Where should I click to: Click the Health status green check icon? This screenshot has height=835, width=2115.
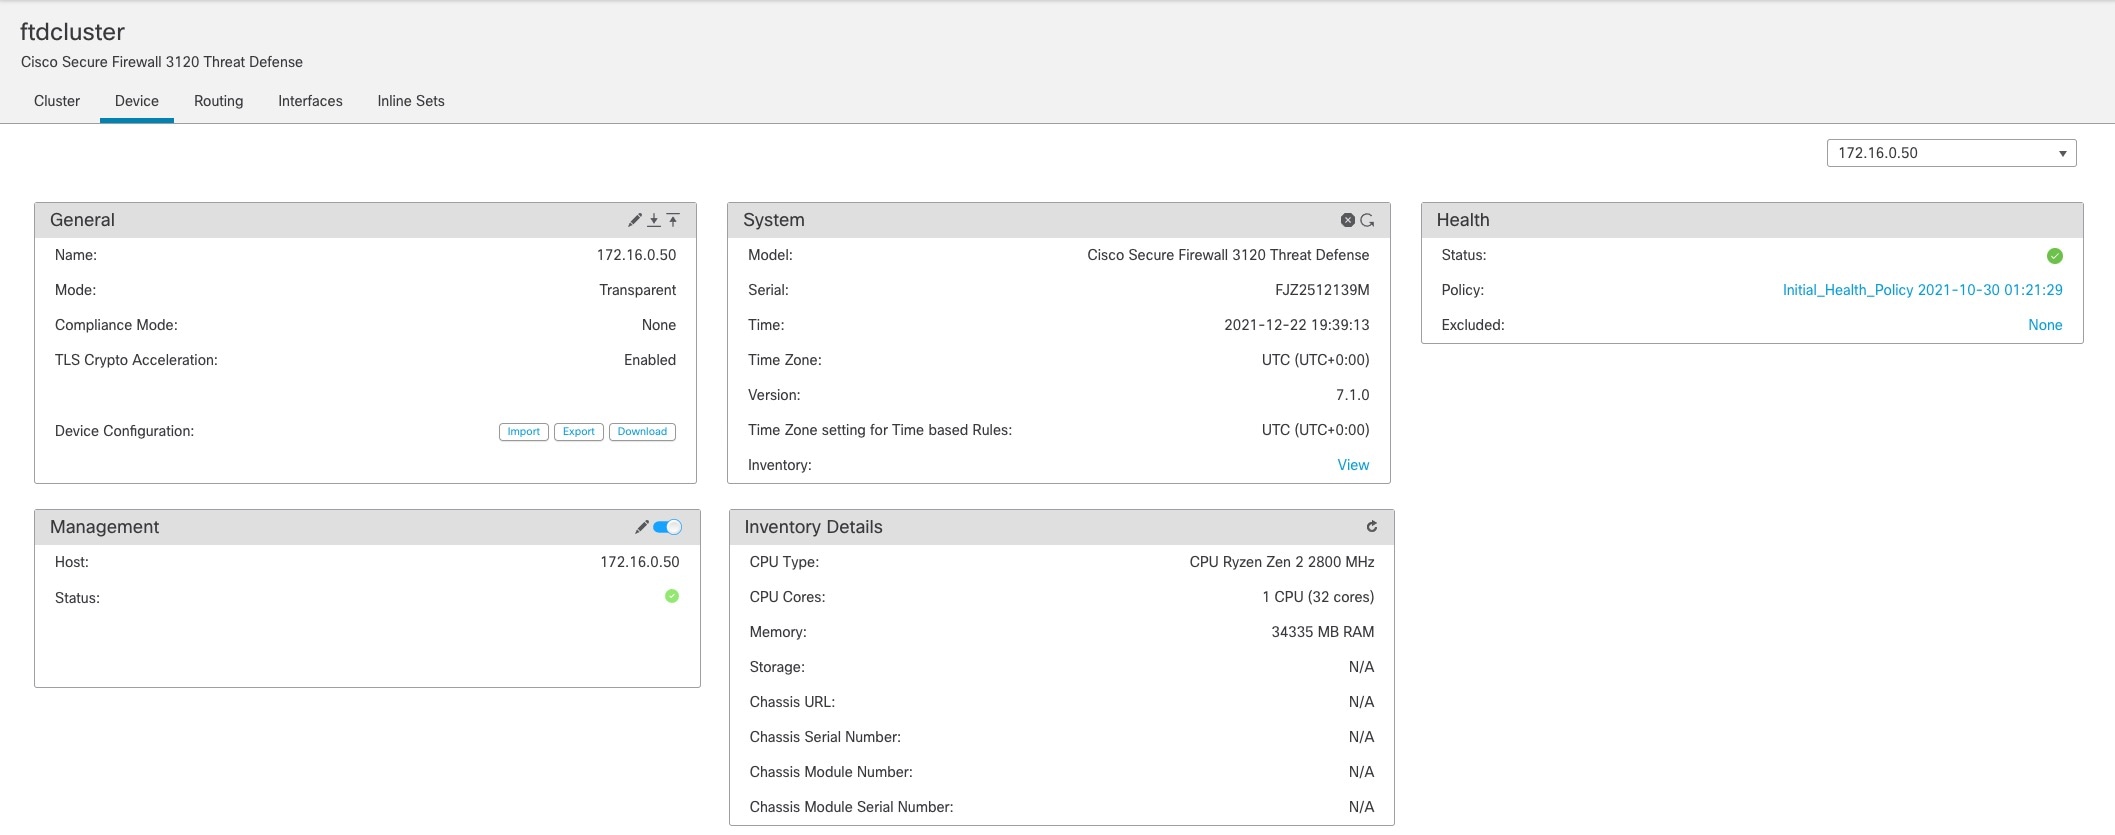pyautogui.click(x=2055, y=256)
